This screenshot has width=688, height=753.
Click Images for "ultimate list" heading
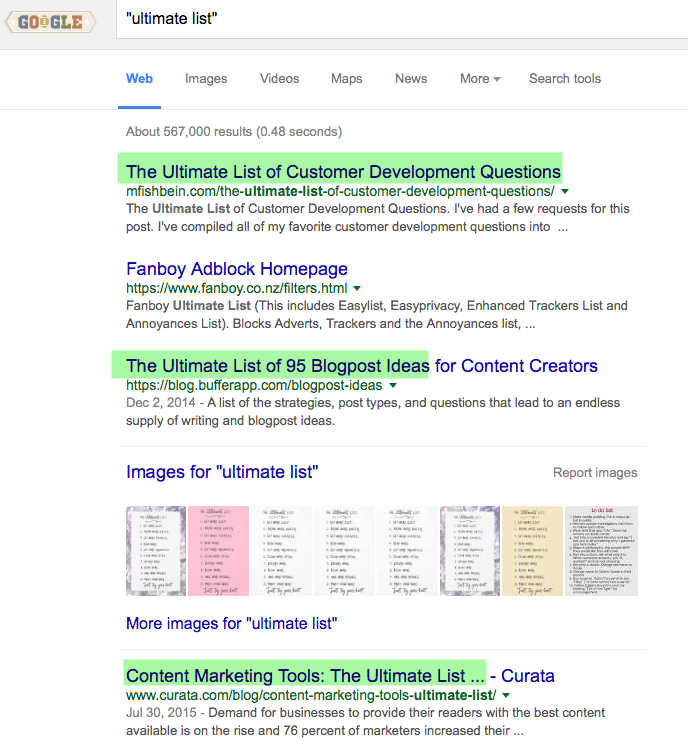(x=222, y=472)
